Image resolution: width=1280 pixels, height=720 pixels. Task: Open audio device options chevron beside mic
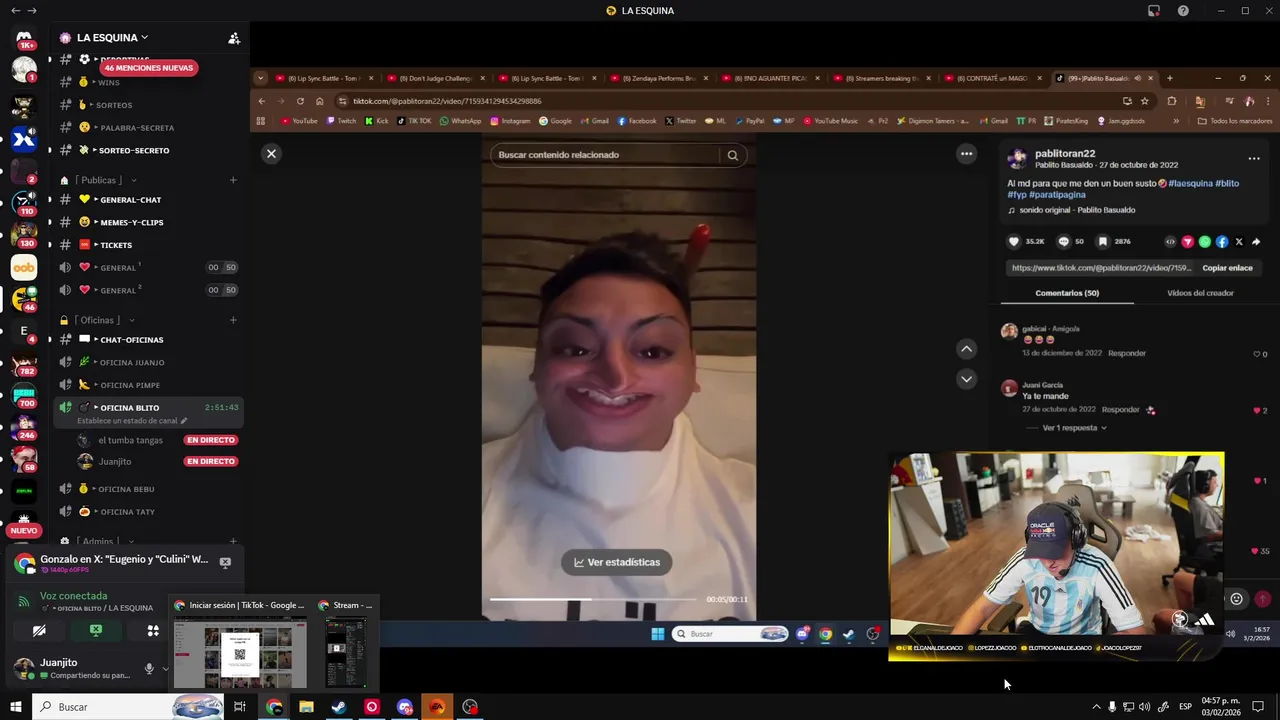point(164,668)
